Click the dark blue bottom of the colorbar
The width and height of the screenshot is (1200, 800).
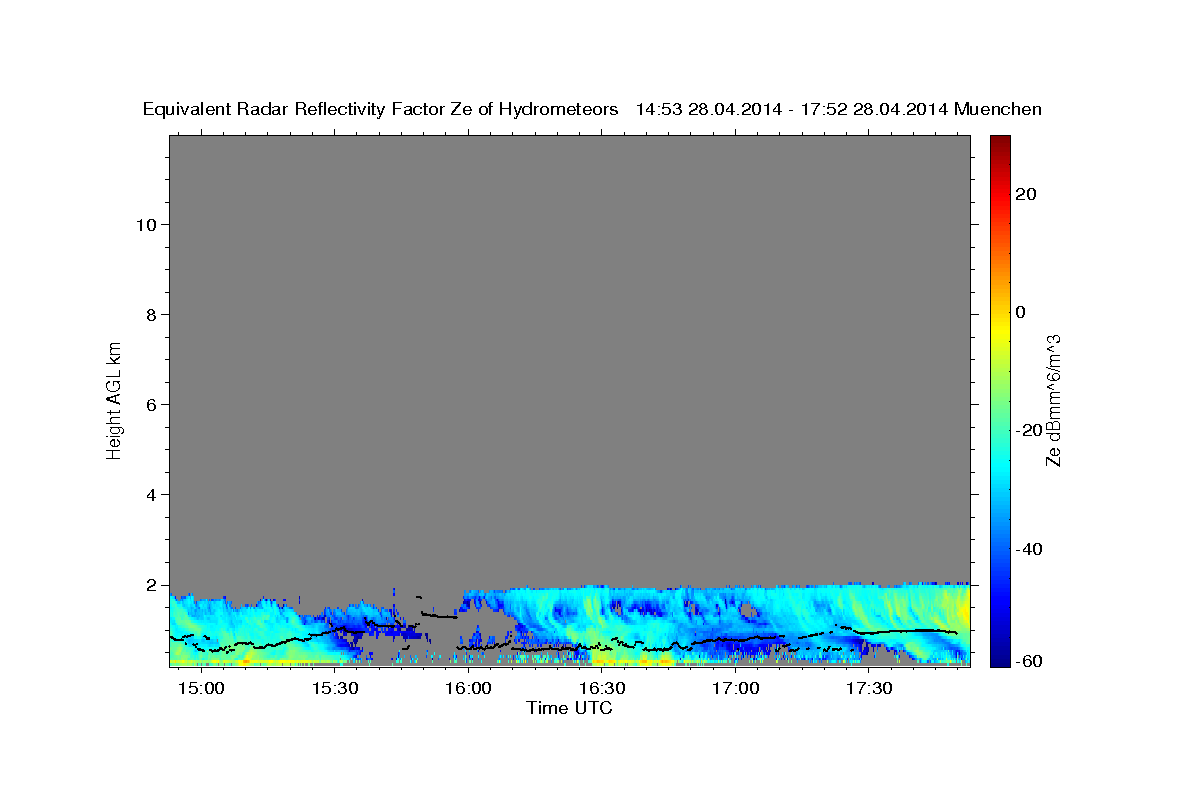pos(999,655)
